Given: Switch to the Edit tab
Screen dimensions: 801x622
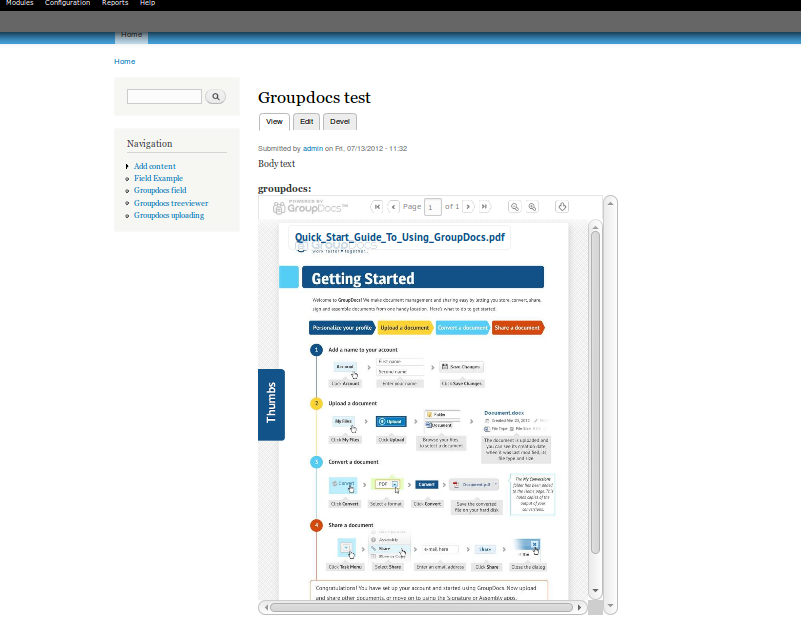Looking at the screenshot, I should click(x=307, y=122).
